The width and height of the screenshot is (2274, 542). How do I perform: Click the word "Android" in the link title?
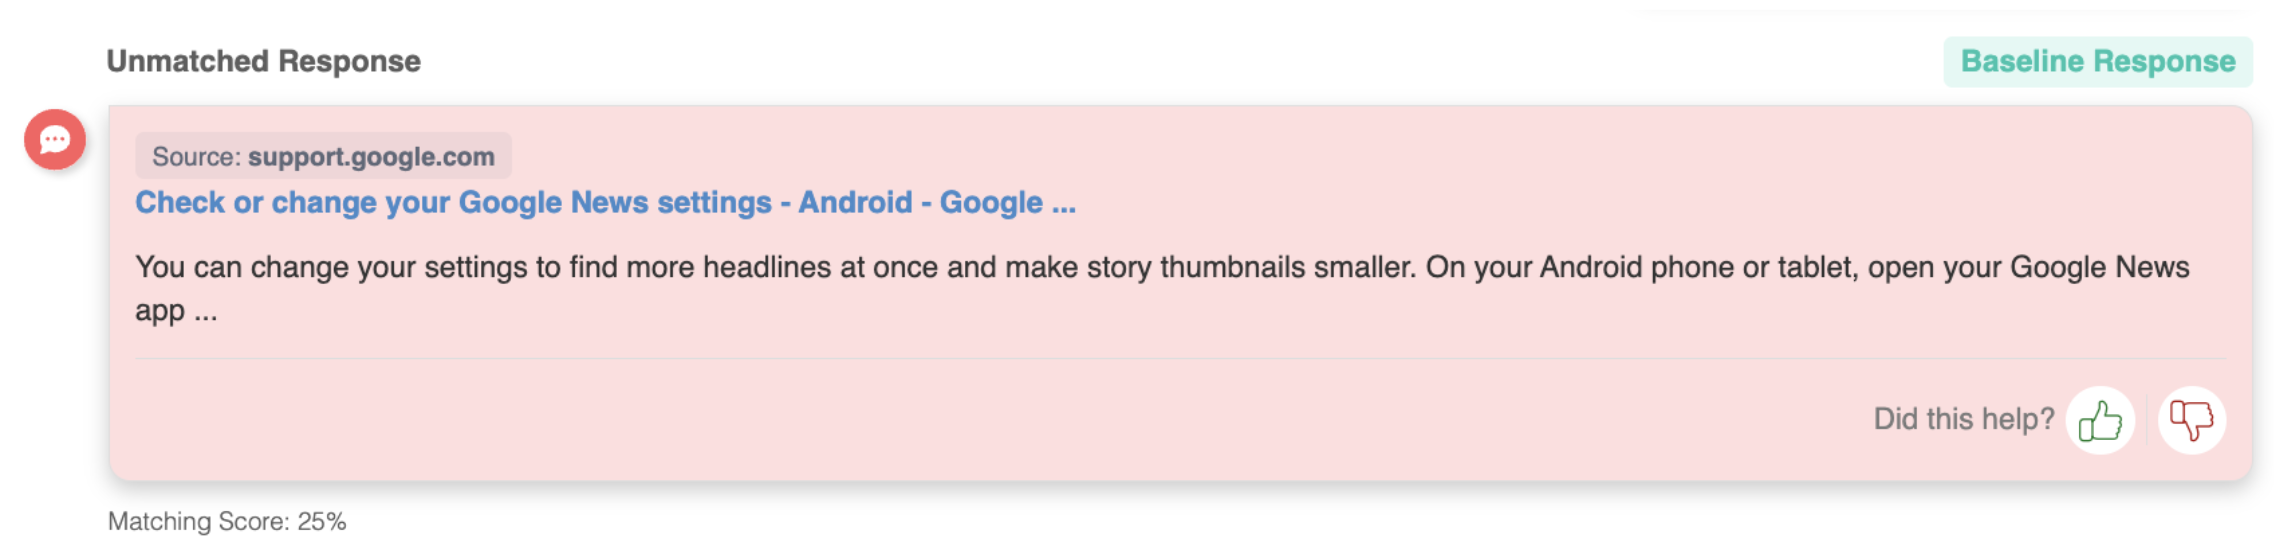(x=855, y=203)
